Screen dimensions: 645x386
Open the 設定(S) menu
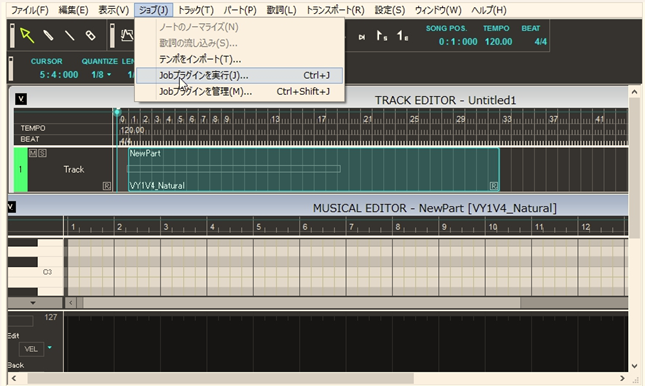pos(390,10)
